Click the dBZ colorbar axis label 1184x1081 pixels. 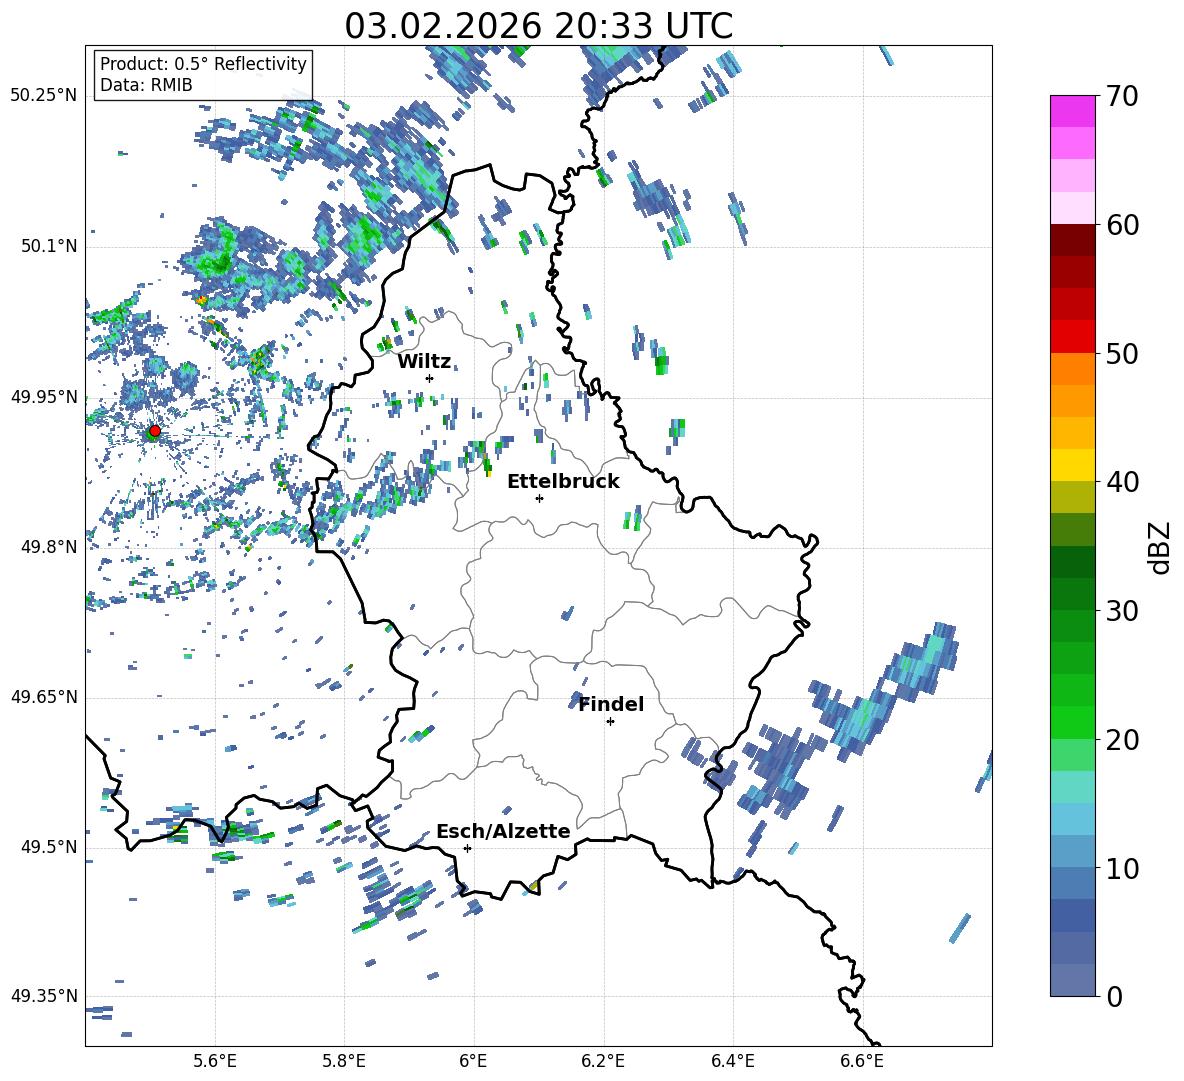(1161, 547)
